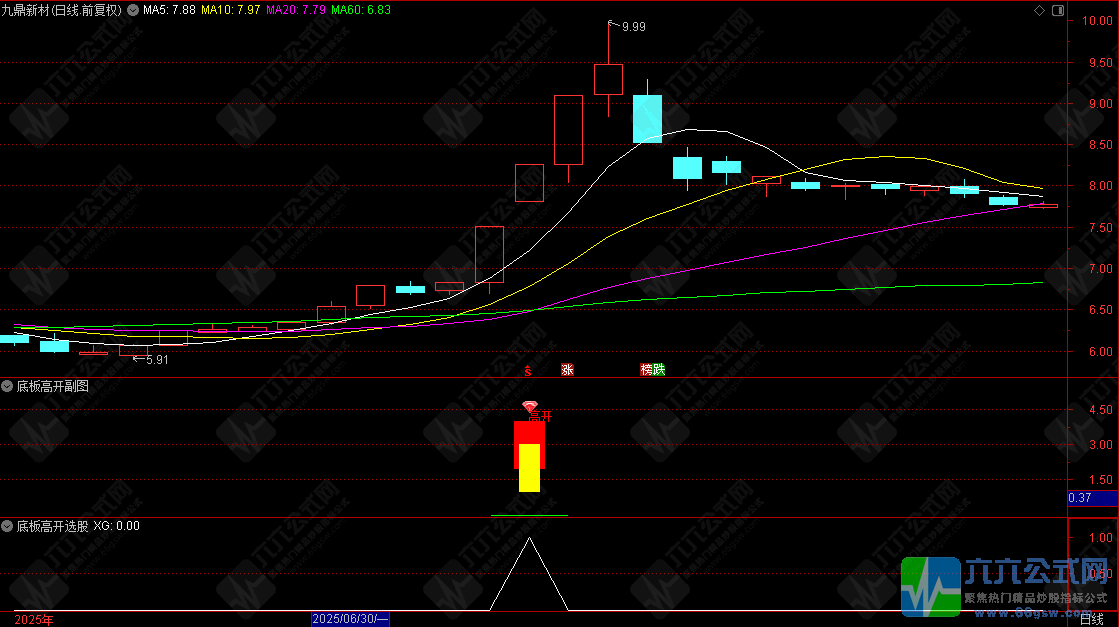Viewport: 1119px width, 627px height.
Task: Click the MA5: 7.88 indicator label
Action: pos(169,10)
